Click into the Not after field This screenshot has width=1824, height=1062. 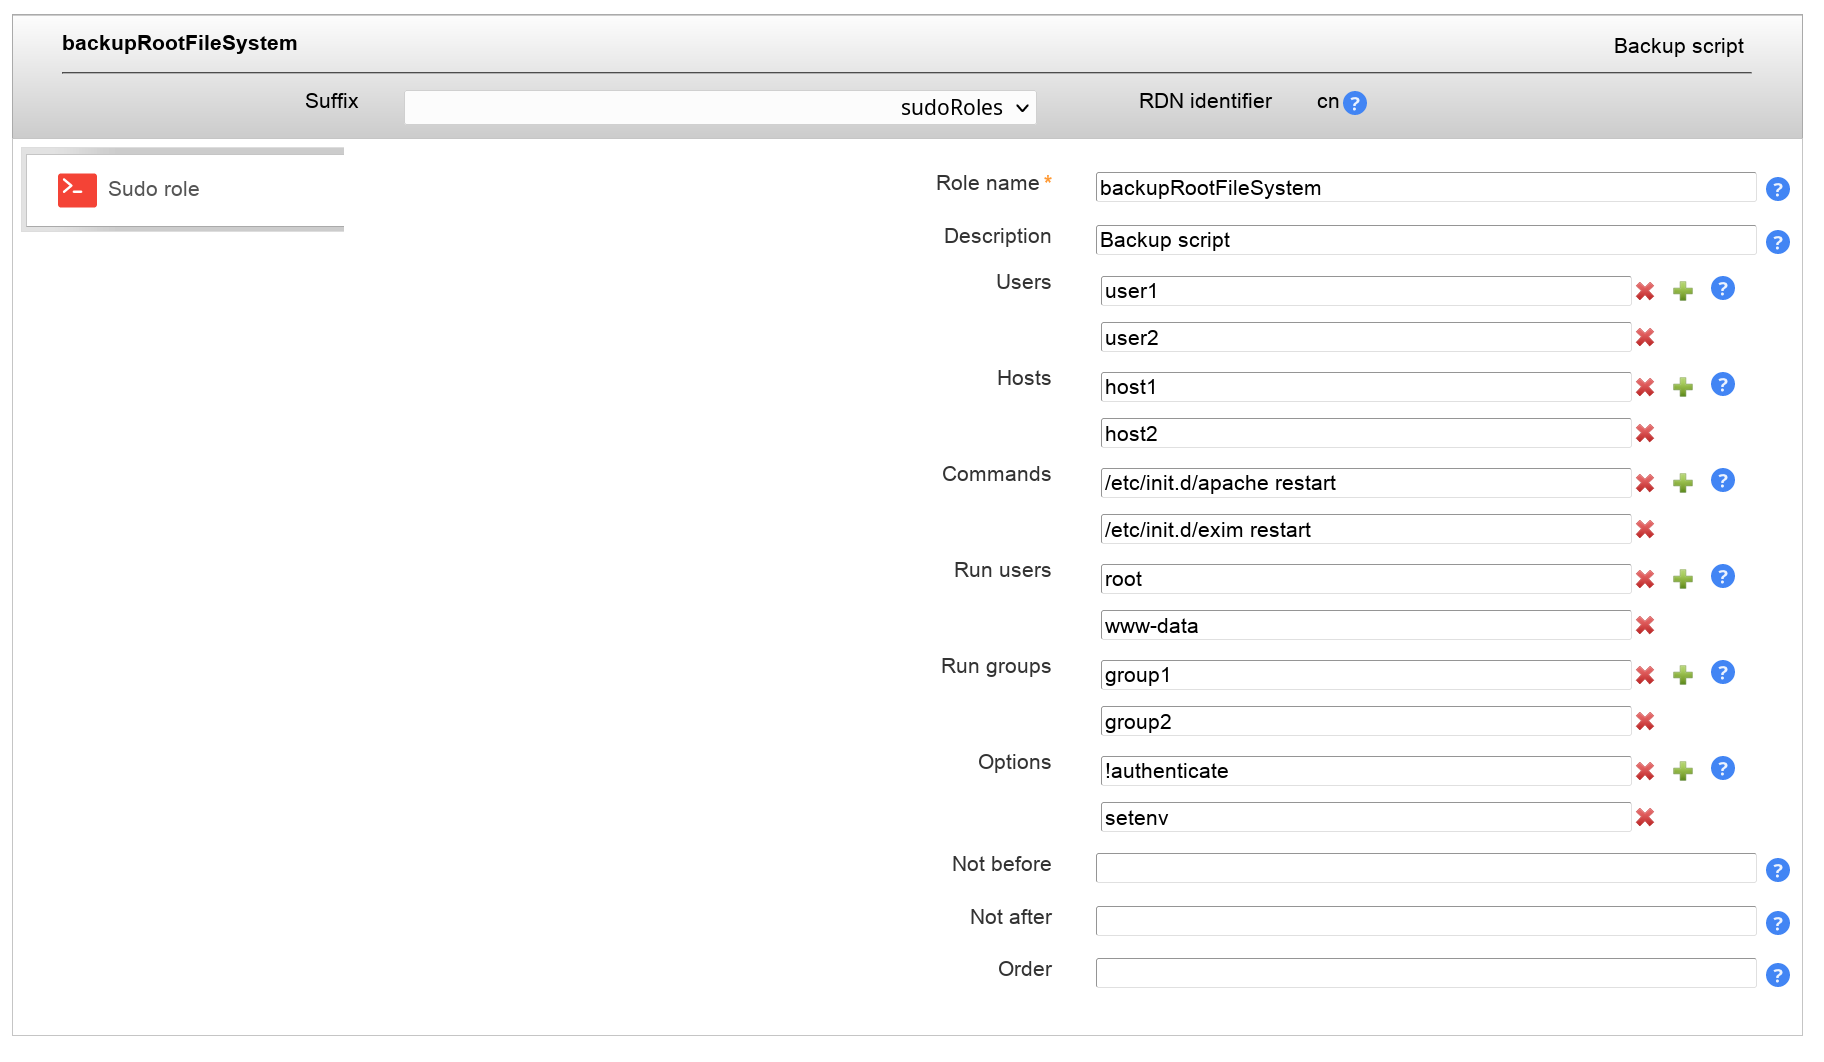[1425, 921]
